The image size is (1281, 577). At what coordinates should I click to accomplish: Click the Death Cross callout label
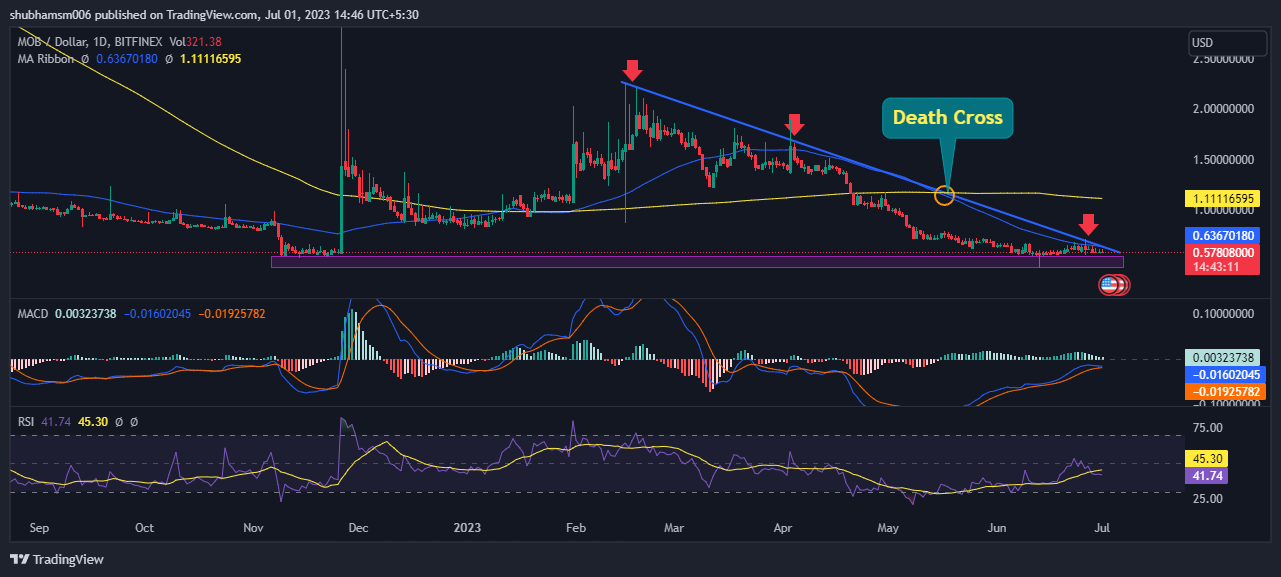[x=947, y=117]
